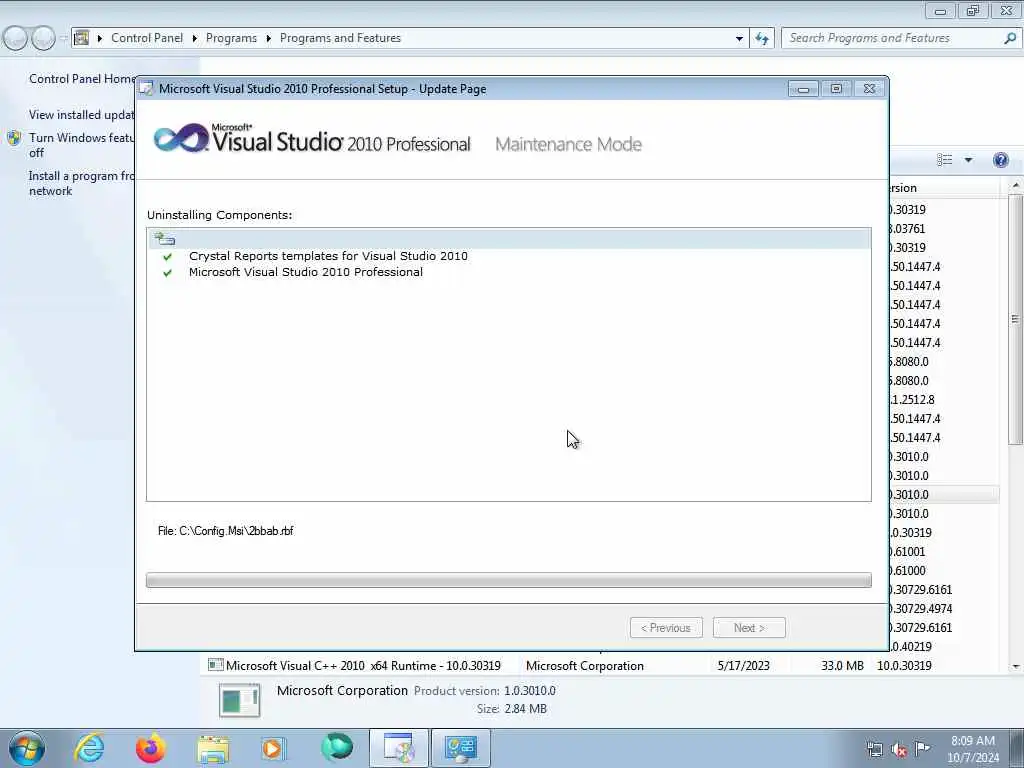Open Windows Explorer folder icon in taskbar

point(213,749)
